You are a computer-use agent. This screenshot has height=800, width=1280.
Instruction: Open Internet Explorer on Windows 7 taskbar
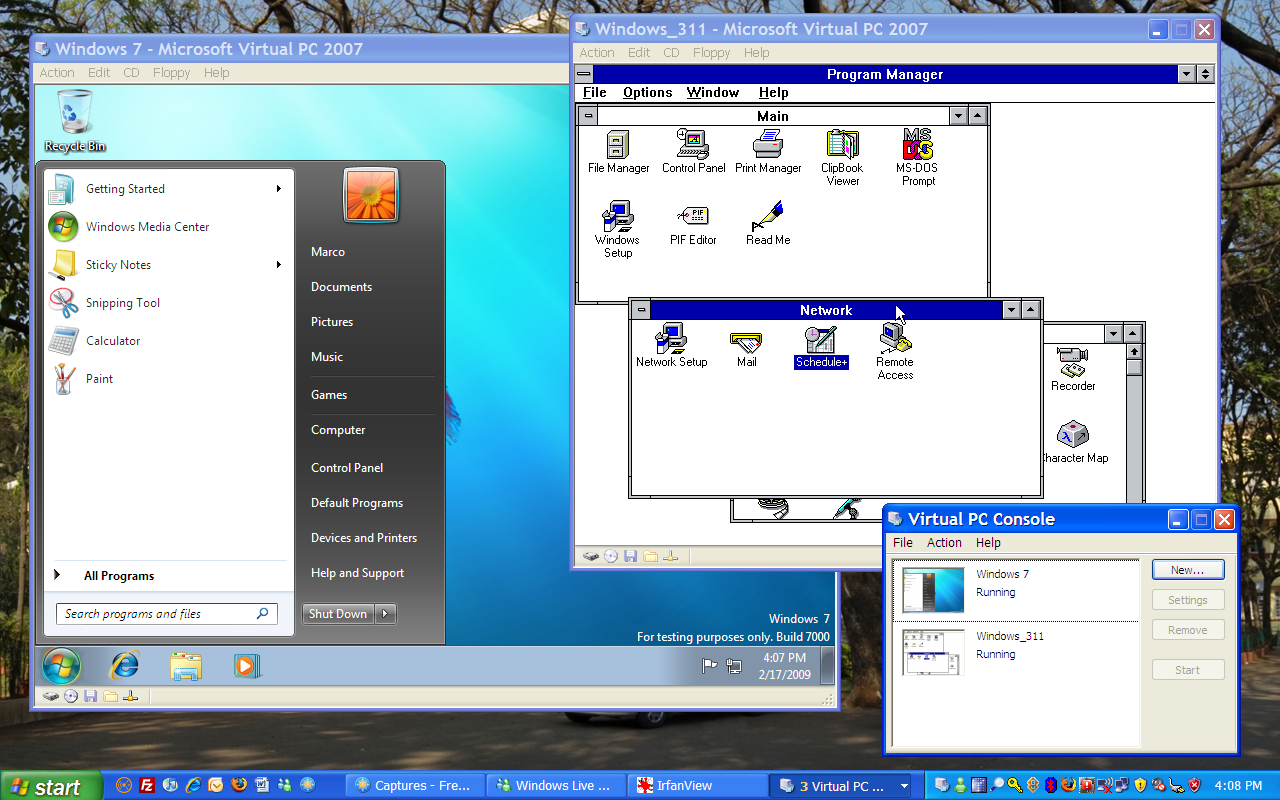124,665
